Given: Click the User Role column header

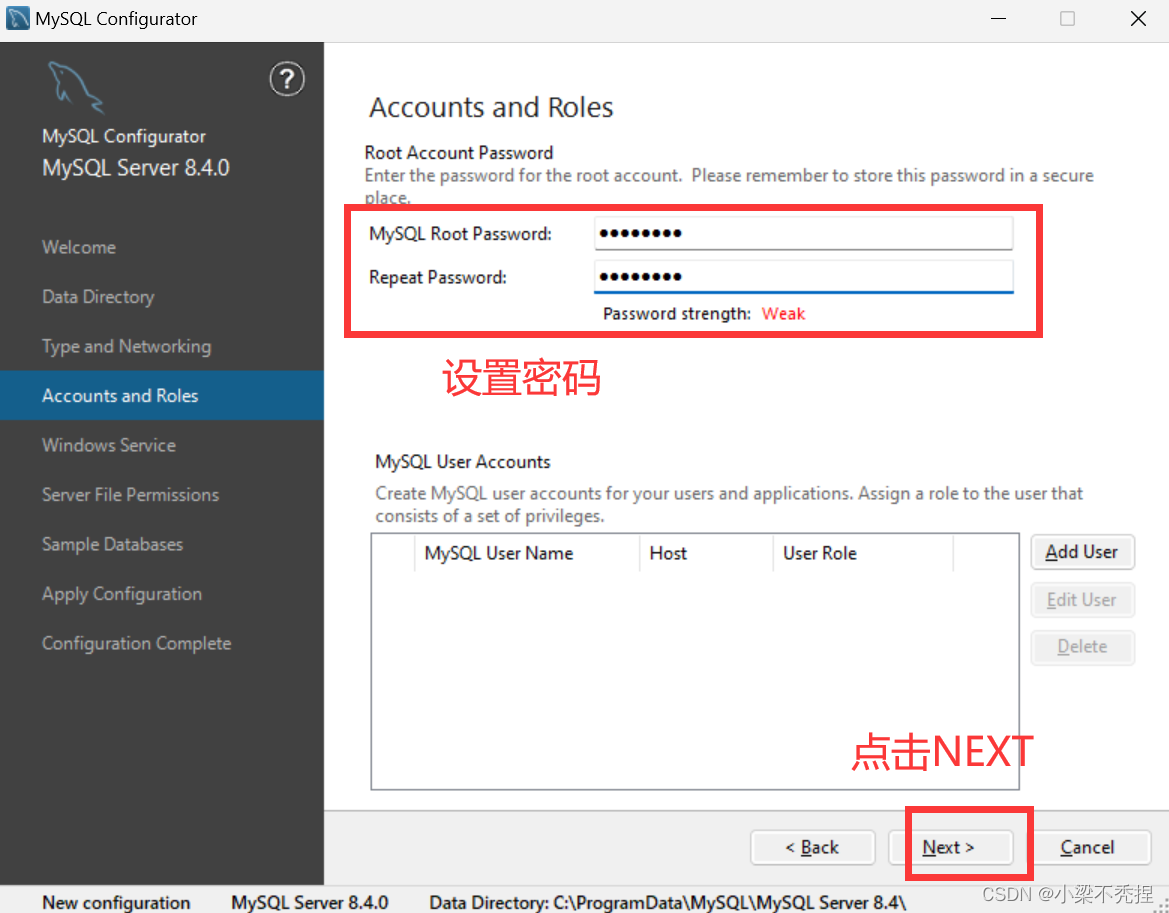Looking at the screenshot, I should (x=863, y=553).
